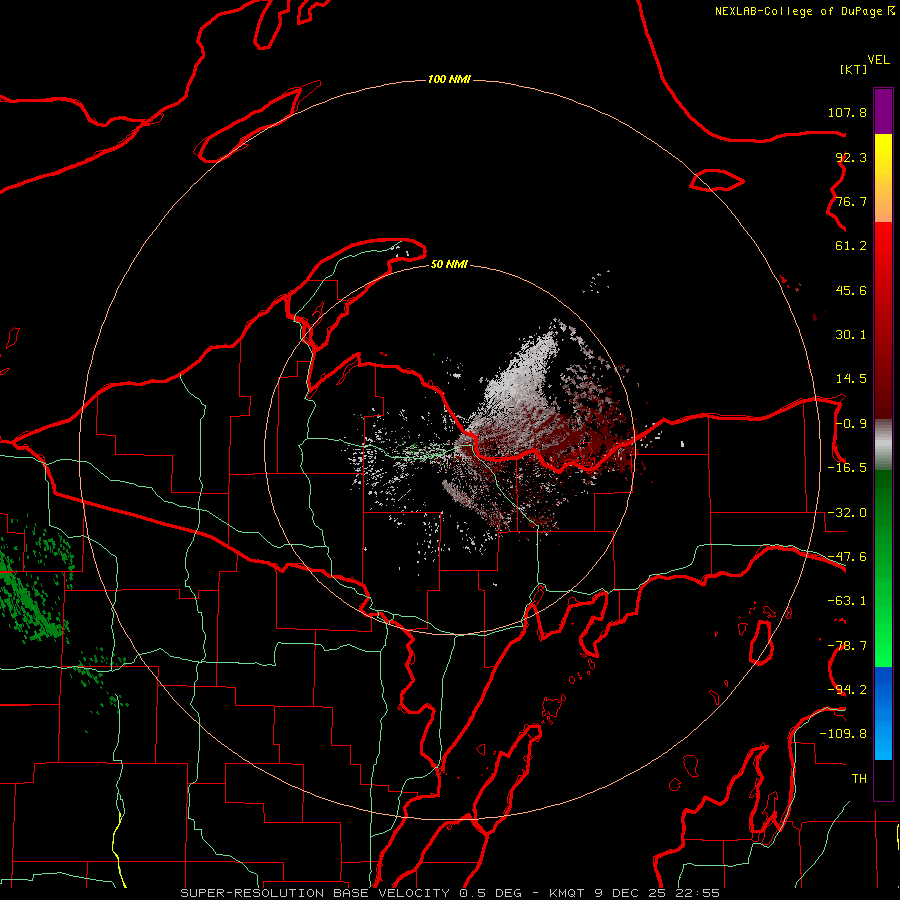Click the 14.5 velocity scale value

coord(851,379)
